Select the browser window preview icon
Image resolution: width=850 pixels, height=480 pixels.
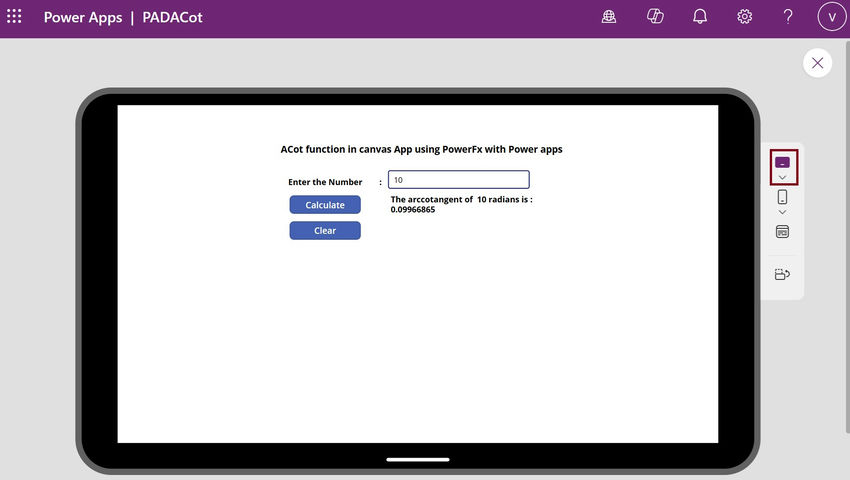pyautogui.click(x=782, y=232)
